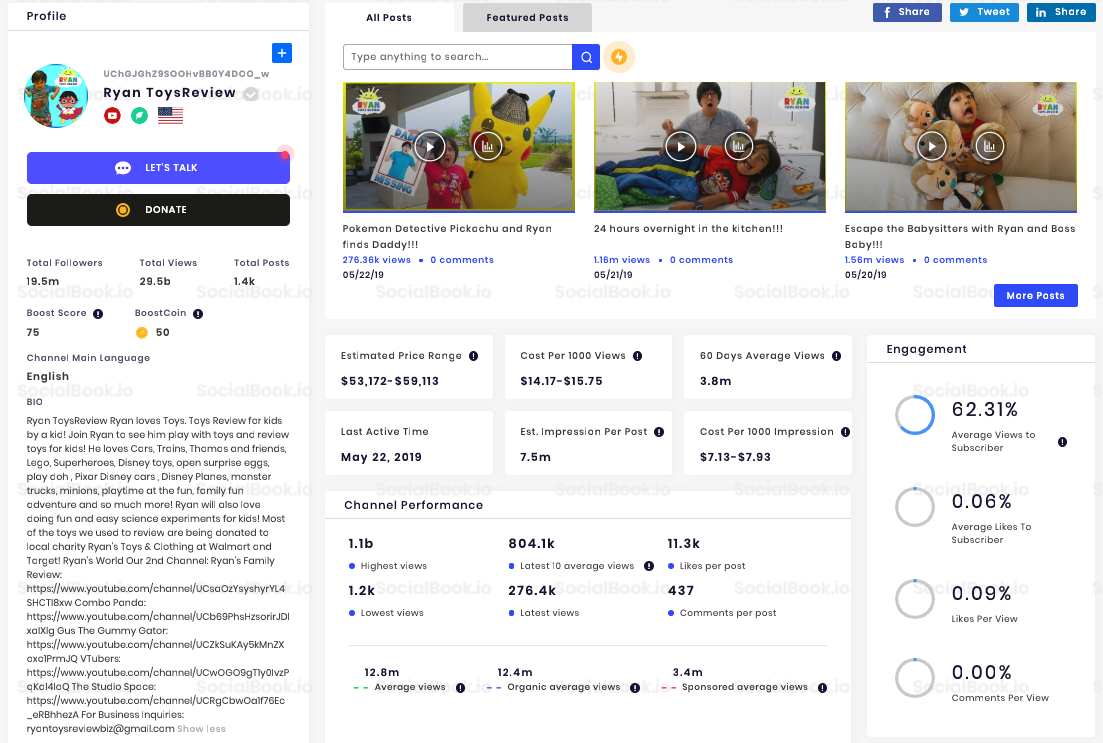The image size is (1103, 743).
Task: Click 1.16m views link
Action: 622,260
